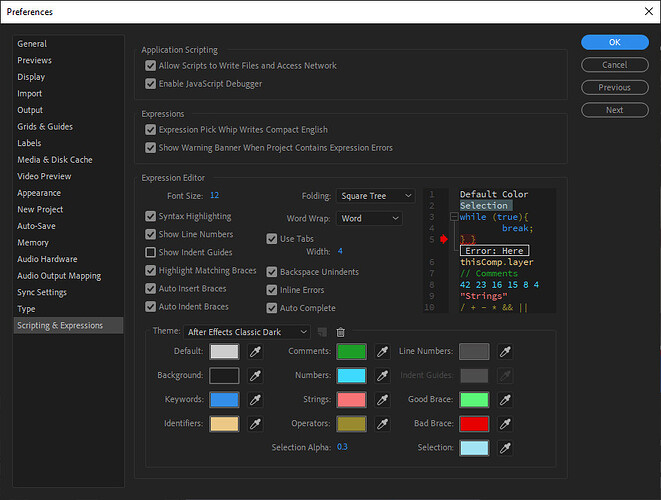Click the eyedropper for Default color

(x=256, y=351)
